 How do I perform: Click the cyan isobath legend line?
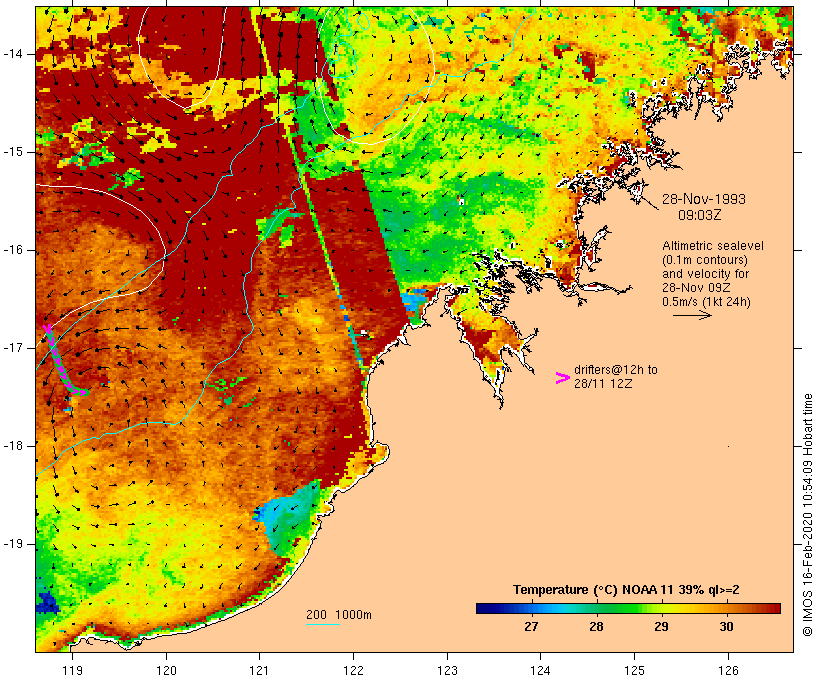[323, 624]
